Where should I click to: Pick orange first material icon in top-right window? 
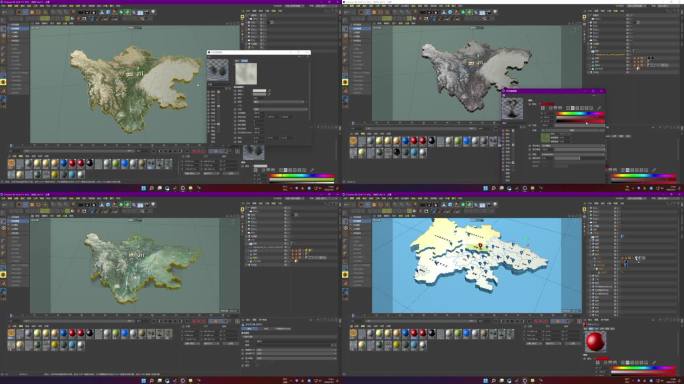tap(353, 141)
